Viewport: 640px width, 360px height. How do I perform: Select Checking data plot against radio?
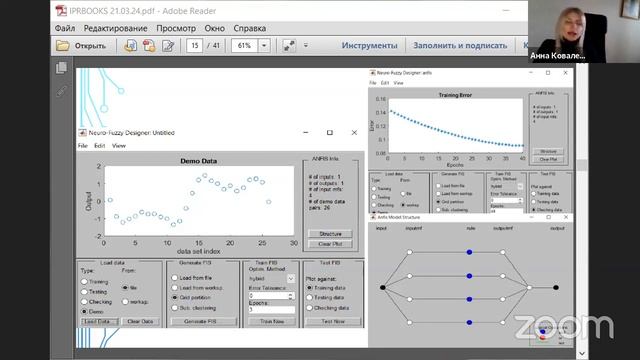pos(309,308)
